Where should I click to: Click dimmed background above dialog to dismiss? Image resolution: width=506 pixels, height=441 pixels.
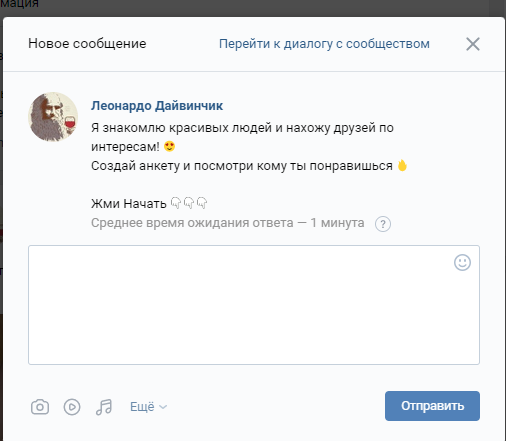point(253,7)
